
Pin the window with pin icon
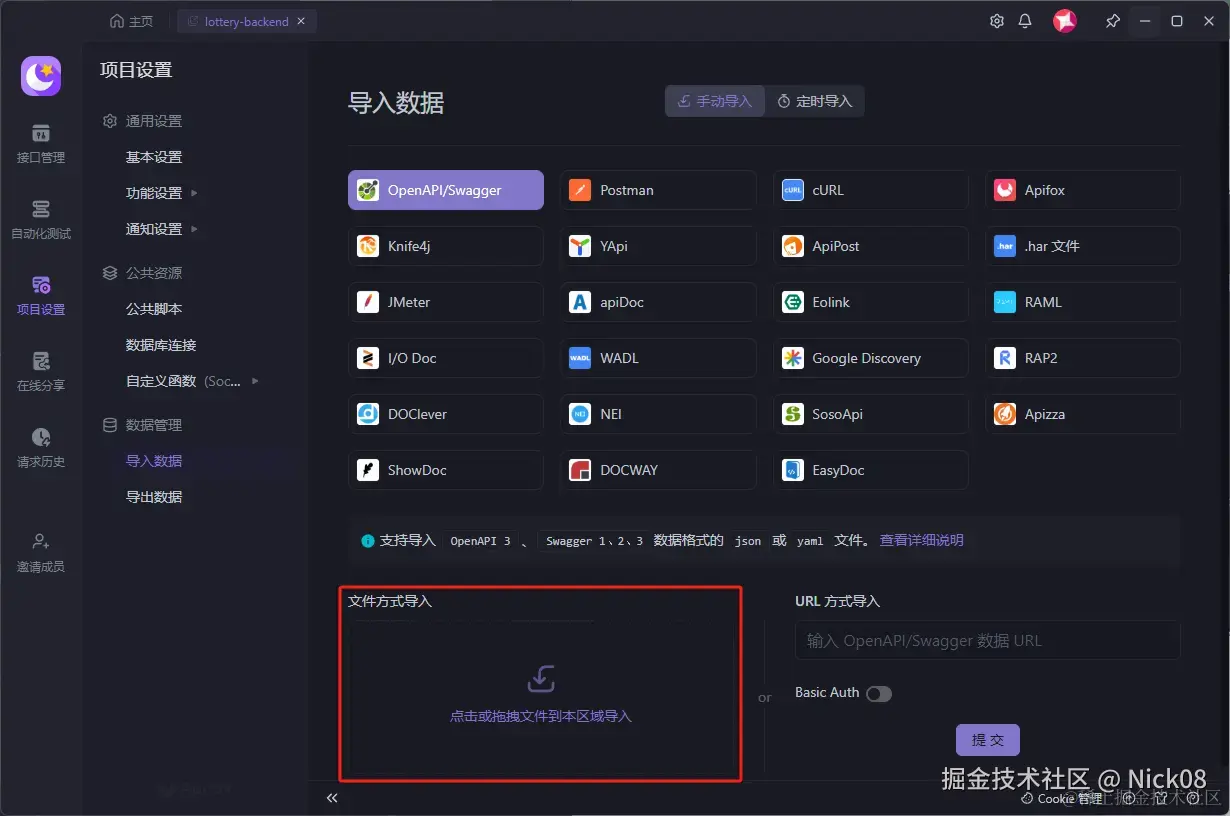click(1113, 21)
